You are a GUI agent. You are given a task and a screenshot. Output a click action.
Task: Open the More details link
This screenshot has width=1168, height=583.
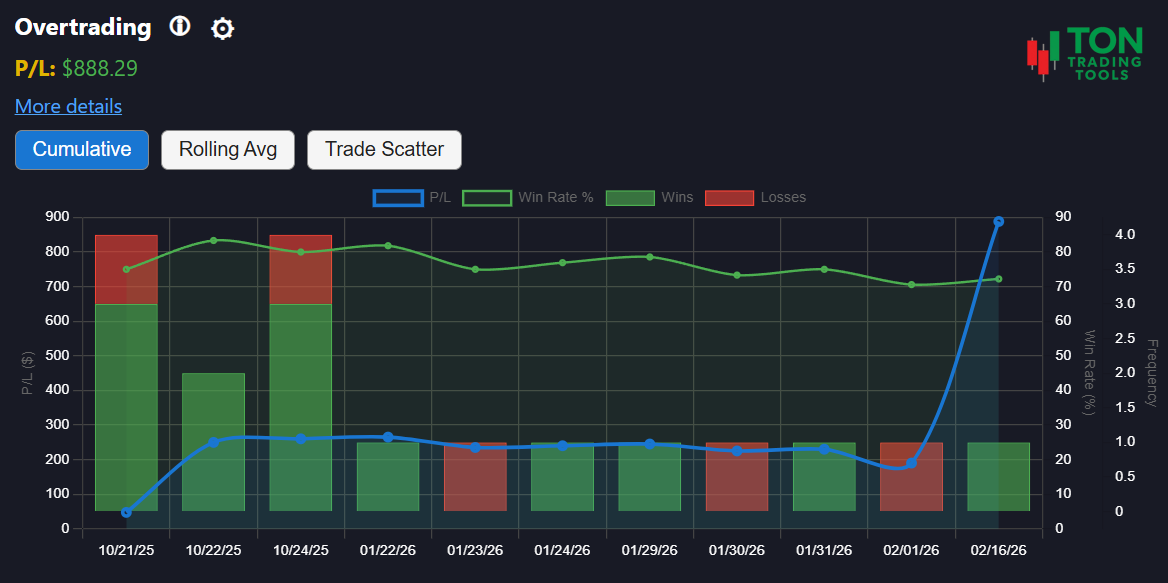coord(68,106)
